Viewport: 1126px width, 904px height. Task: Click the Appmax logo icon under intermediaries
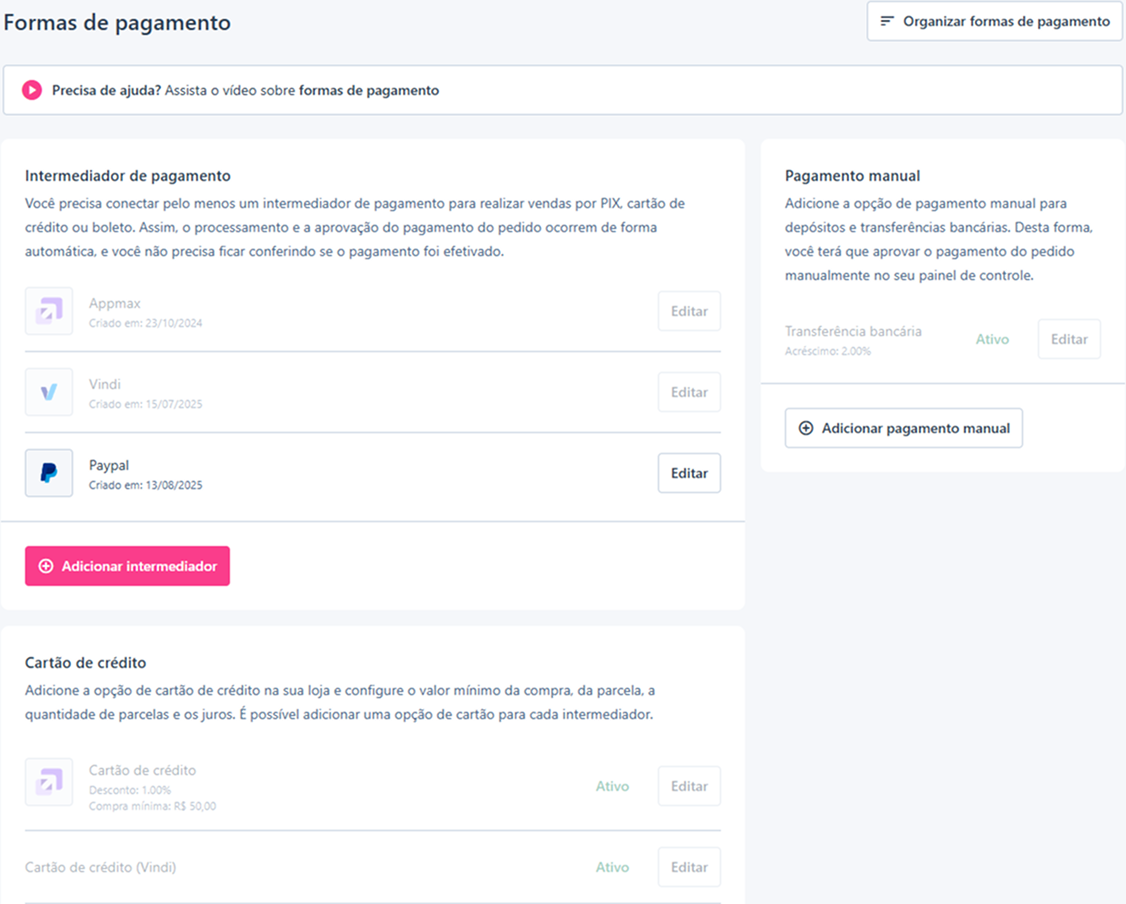49,311
